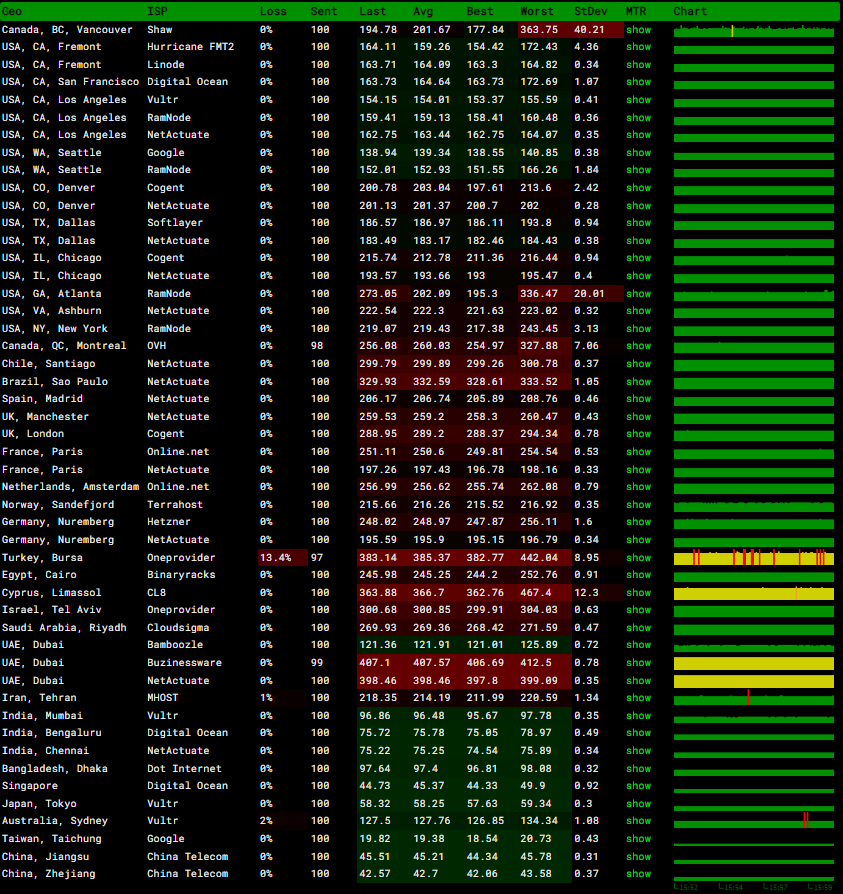Click show for Australia, Sydney Vultr
Viewport: 843px width, 894px height.
coord(638,821)
